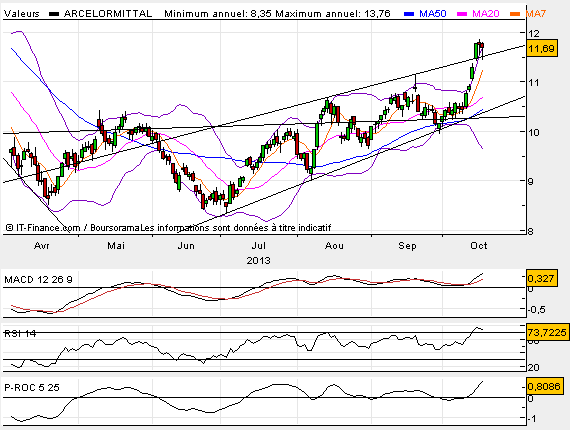Click the ARCELORMITTAL stock name label

[x=108, y=14]
